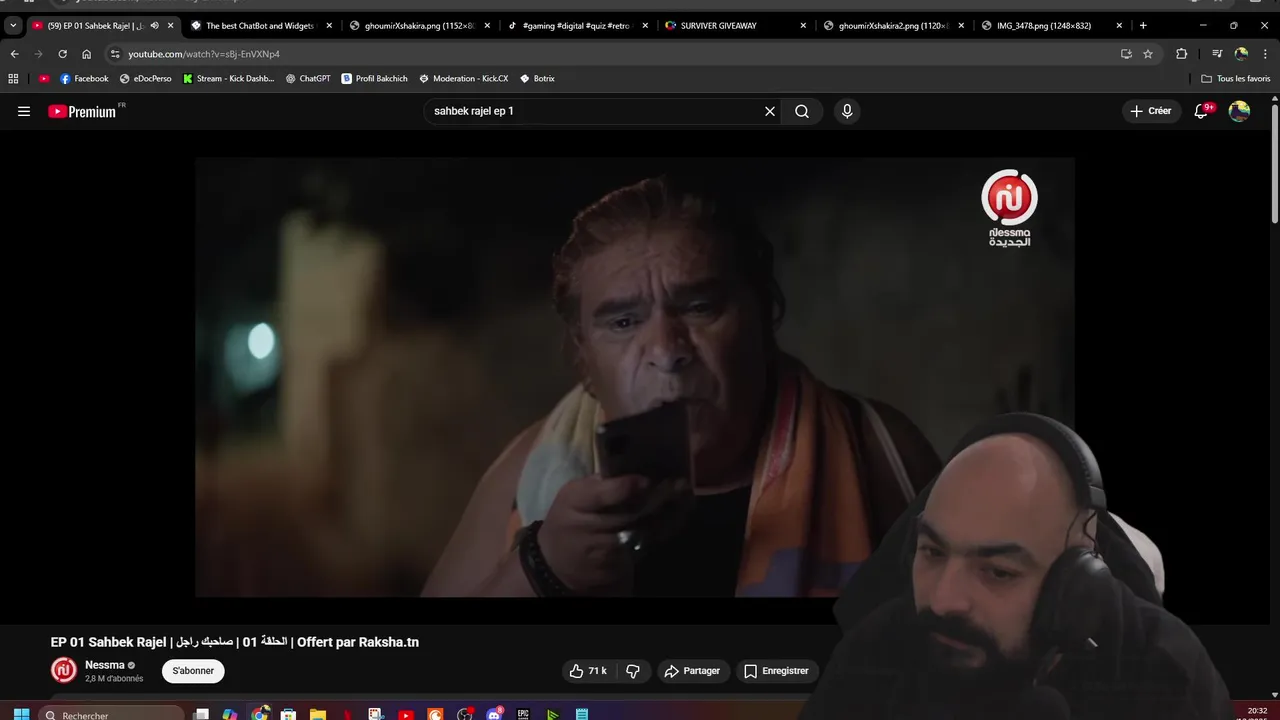Open Epic Games Launcher from taskbar
1280x720 pixels.
523,714
